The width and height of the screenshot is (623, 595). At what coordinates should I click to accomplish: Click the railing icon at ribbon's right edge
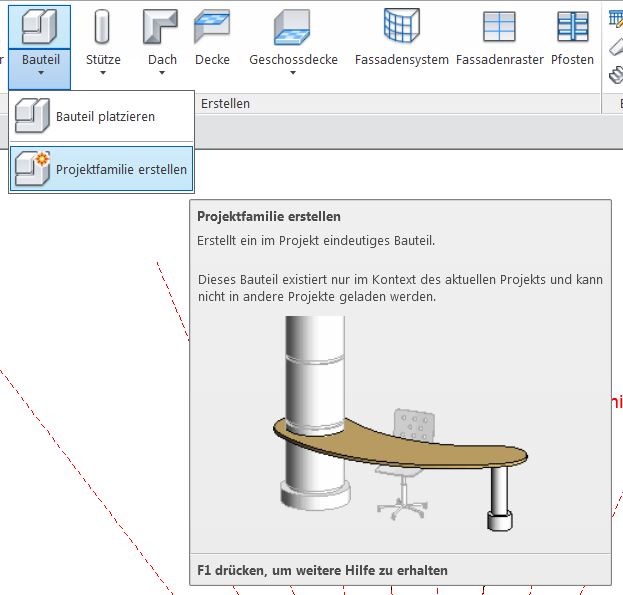click(615, 15)
